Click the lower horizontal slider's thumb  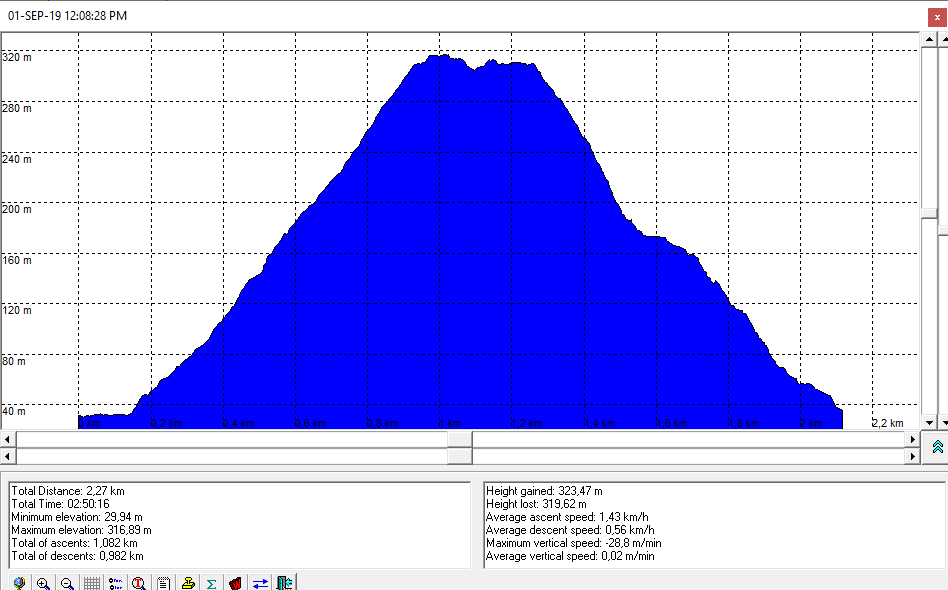click(460, 456)
